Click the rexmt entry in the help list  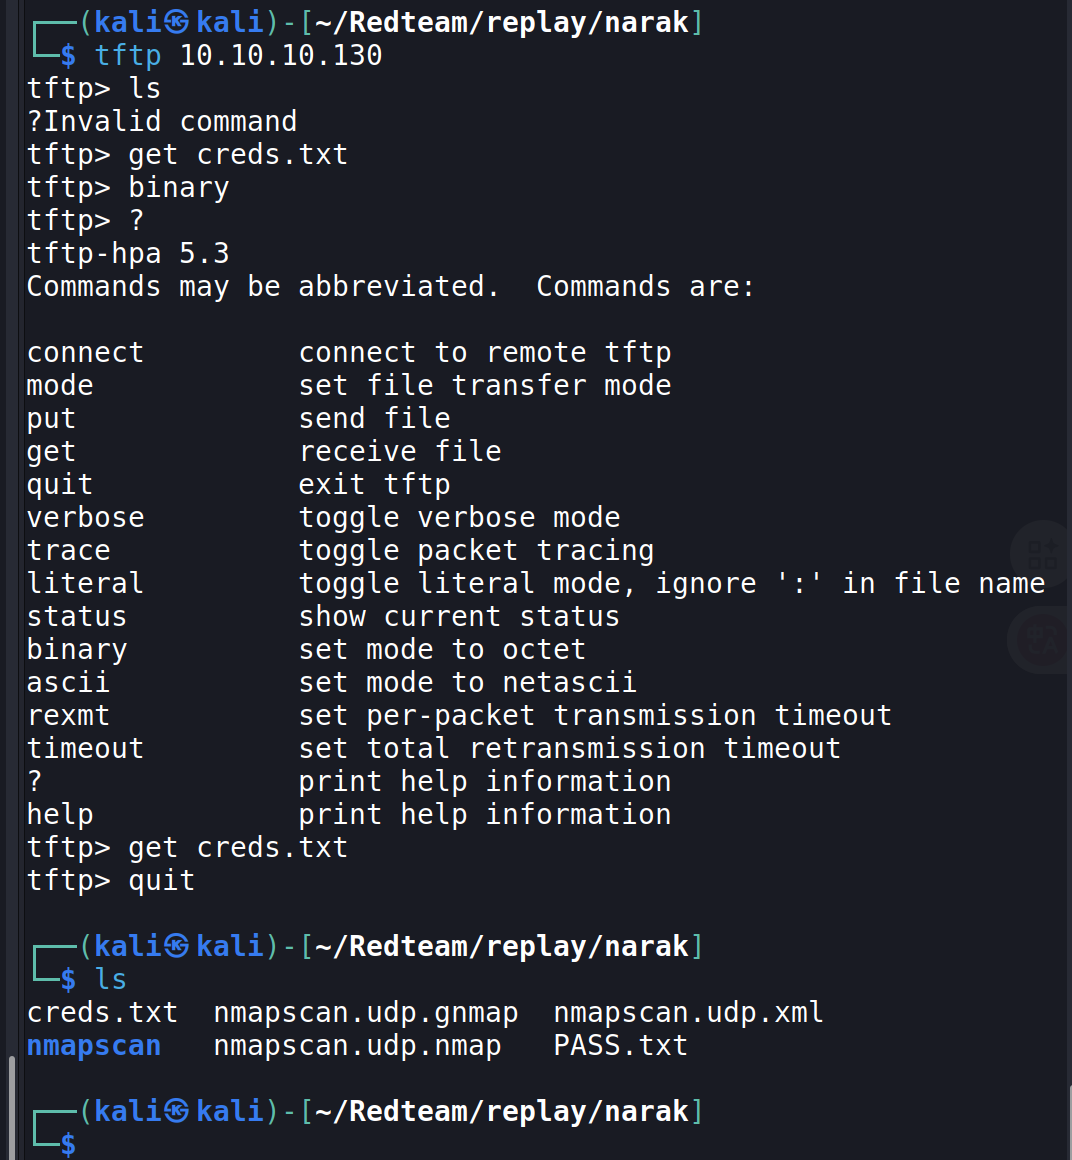tap(68, 716)
